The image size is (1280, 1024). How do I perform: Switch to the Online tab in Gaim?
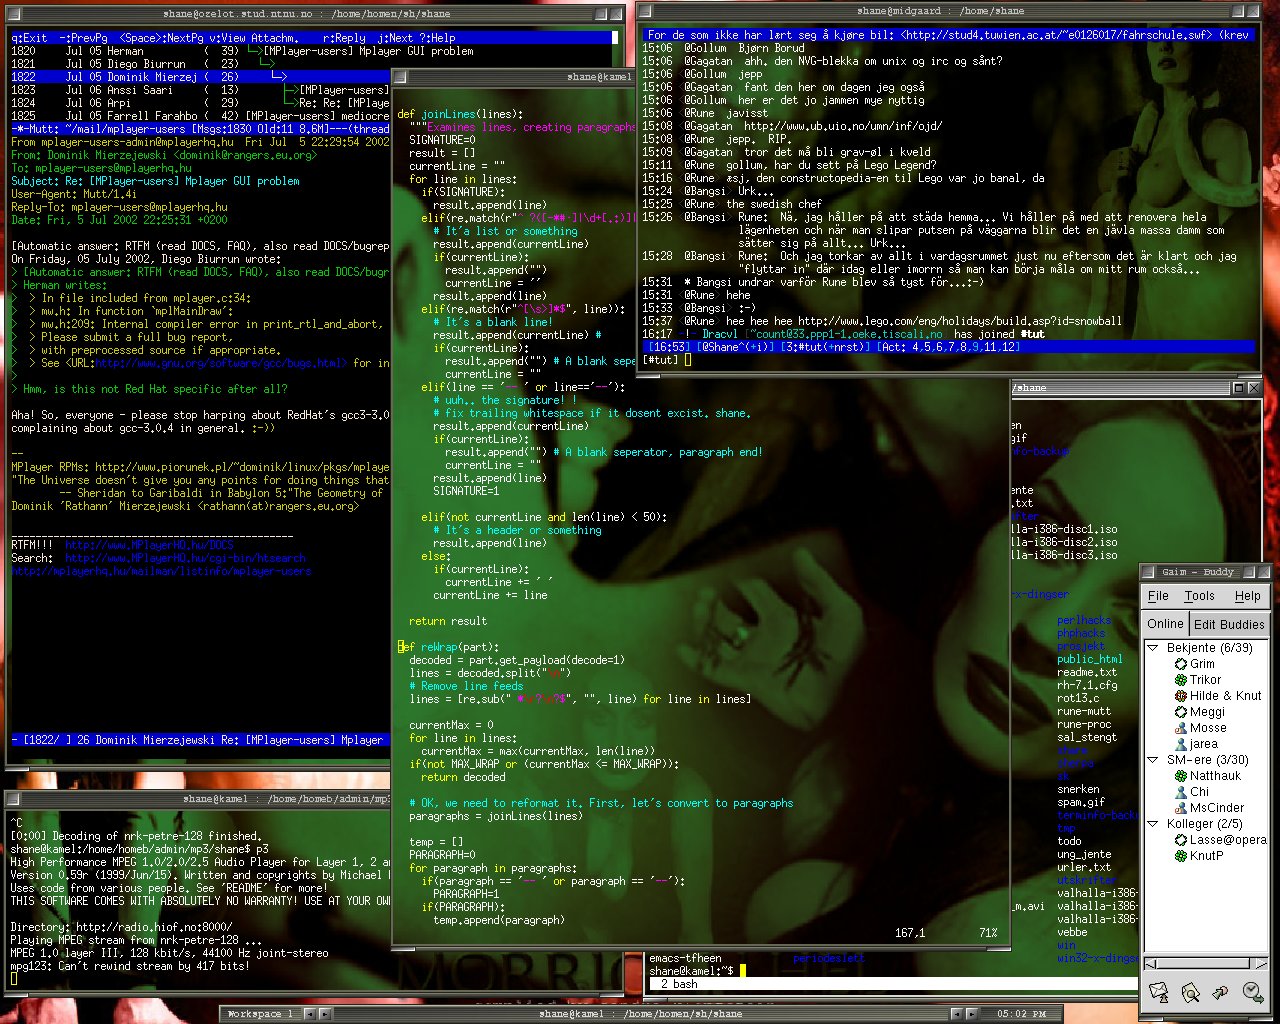pos(1165,624)
